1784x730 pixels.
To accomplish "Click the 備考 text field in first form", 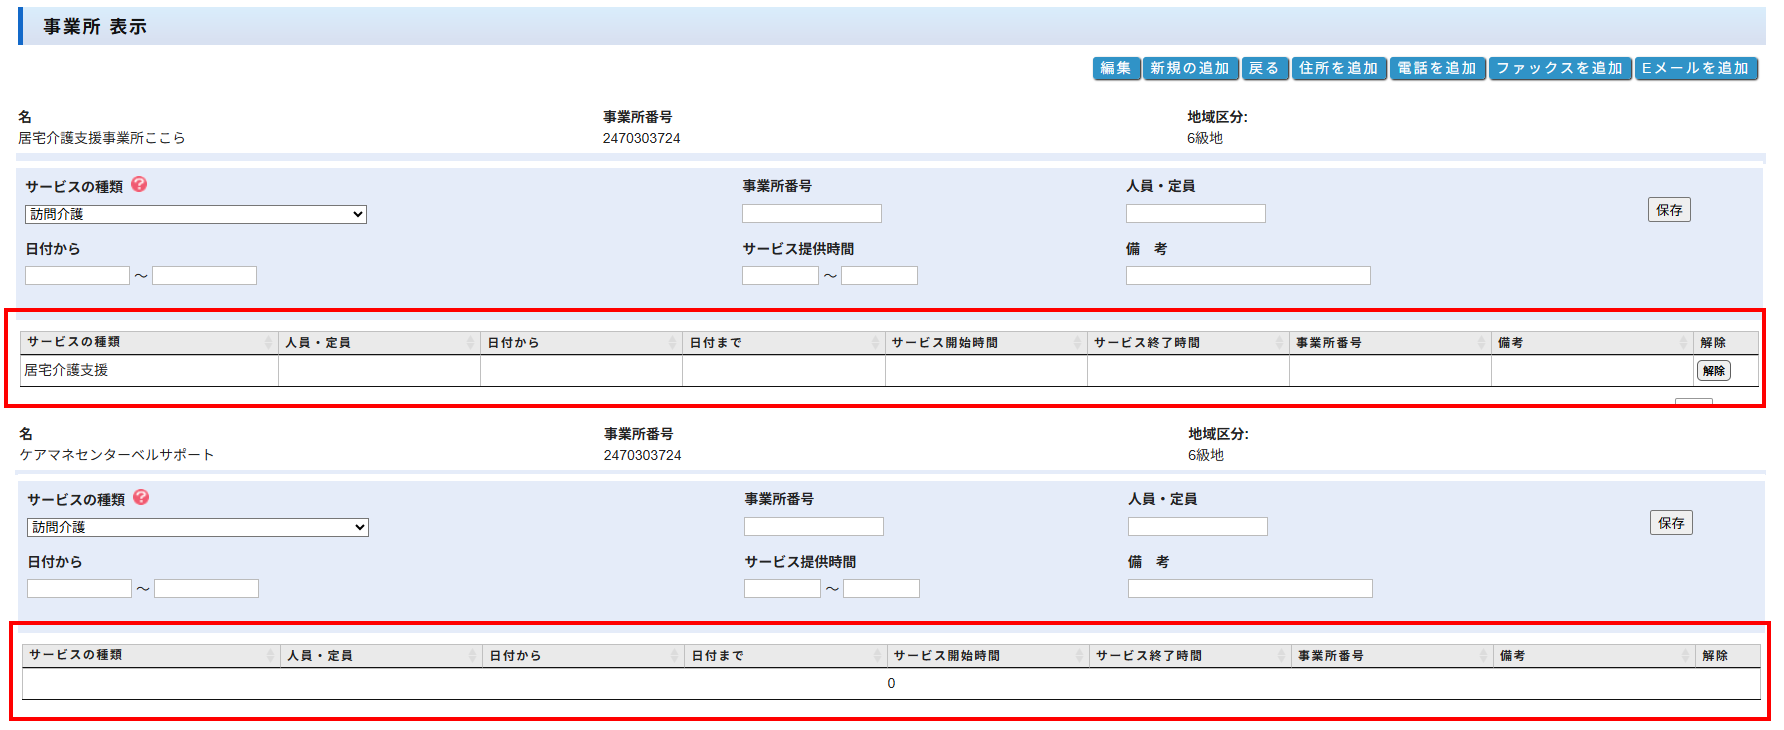I will pos(1247,276).
